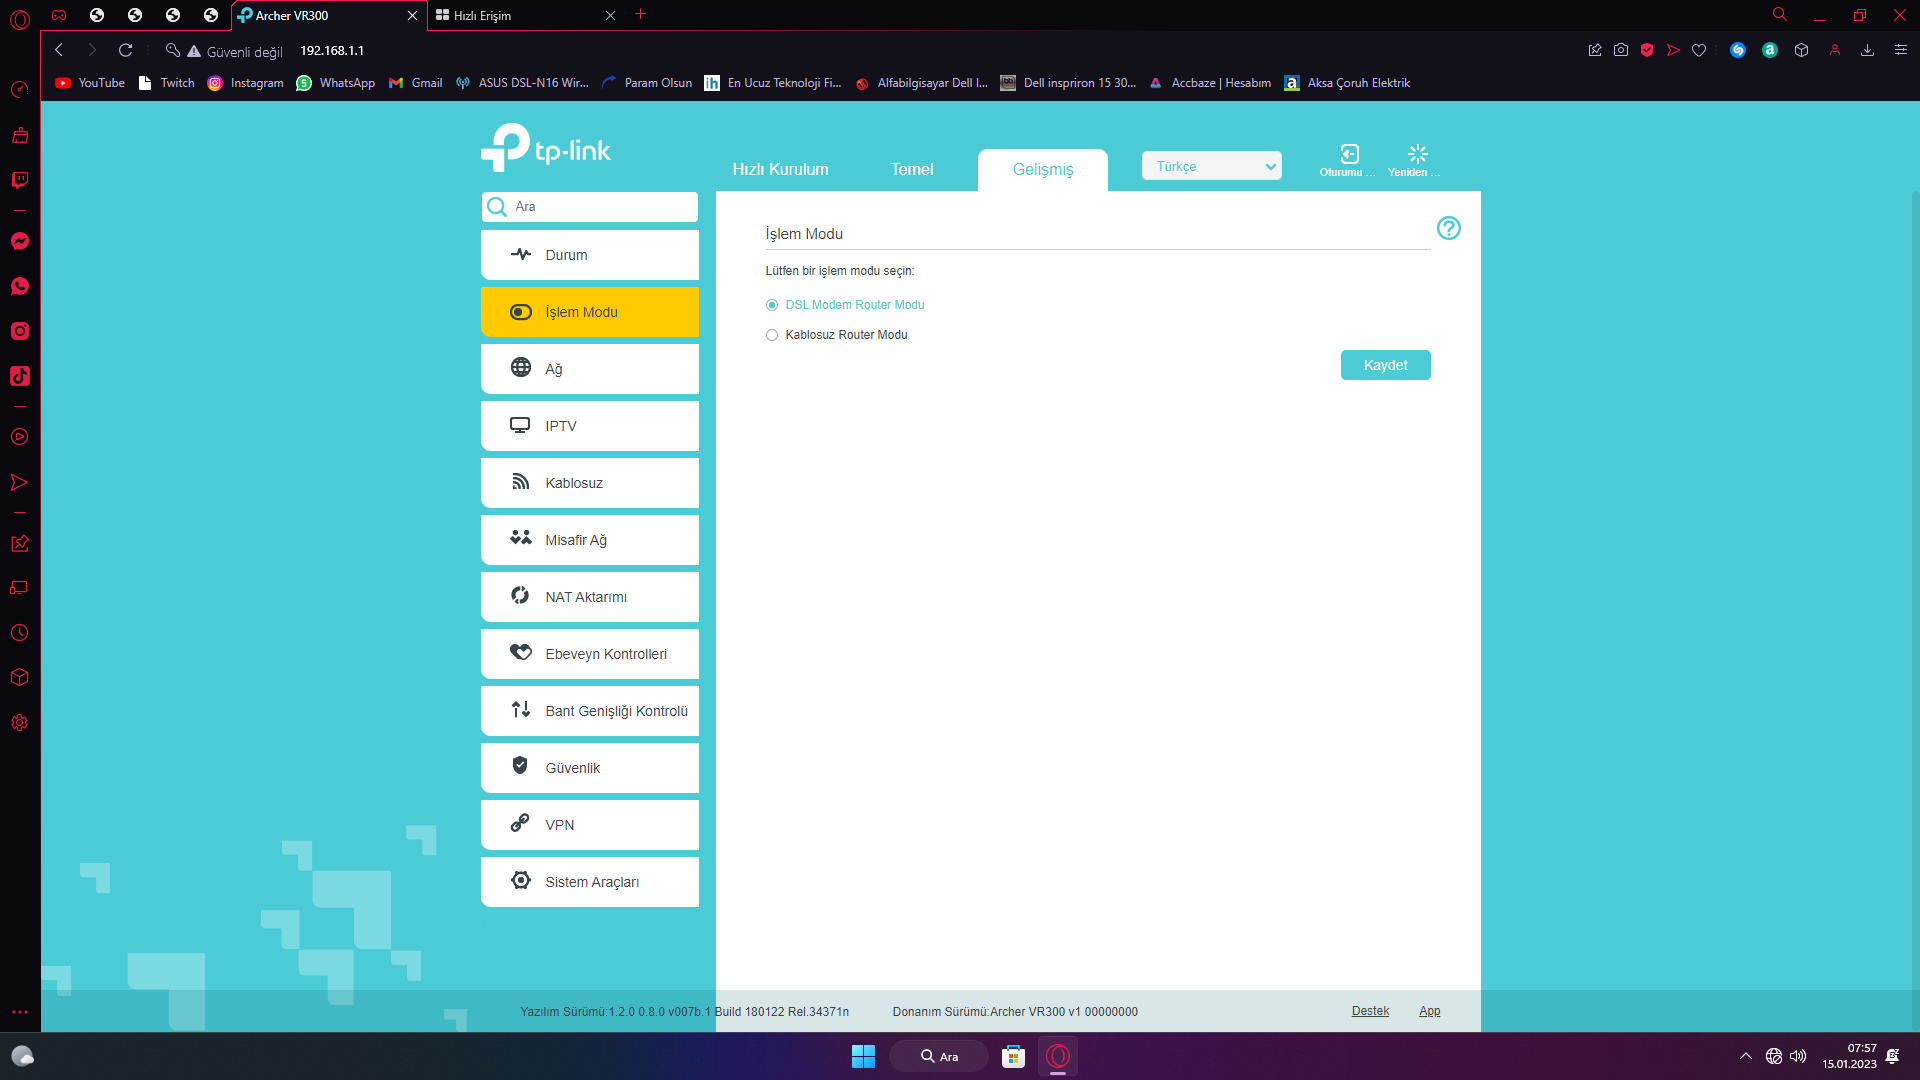Select DSL Modem Router Modu option
The height and width of the screenshot is (1080, 1920).
click(772, 305)
